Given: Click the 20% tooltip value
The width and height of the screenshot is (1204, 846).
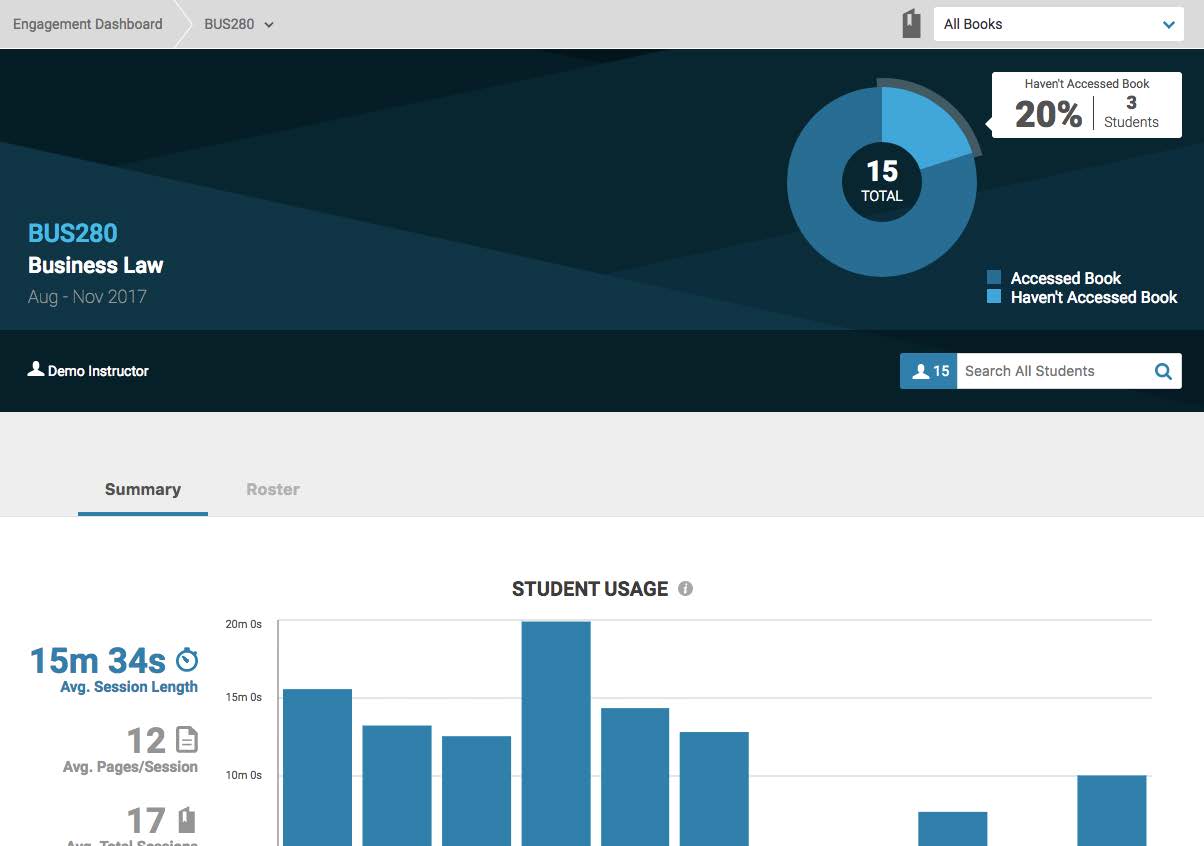Looking at the screenshot, I should 1048,114.
